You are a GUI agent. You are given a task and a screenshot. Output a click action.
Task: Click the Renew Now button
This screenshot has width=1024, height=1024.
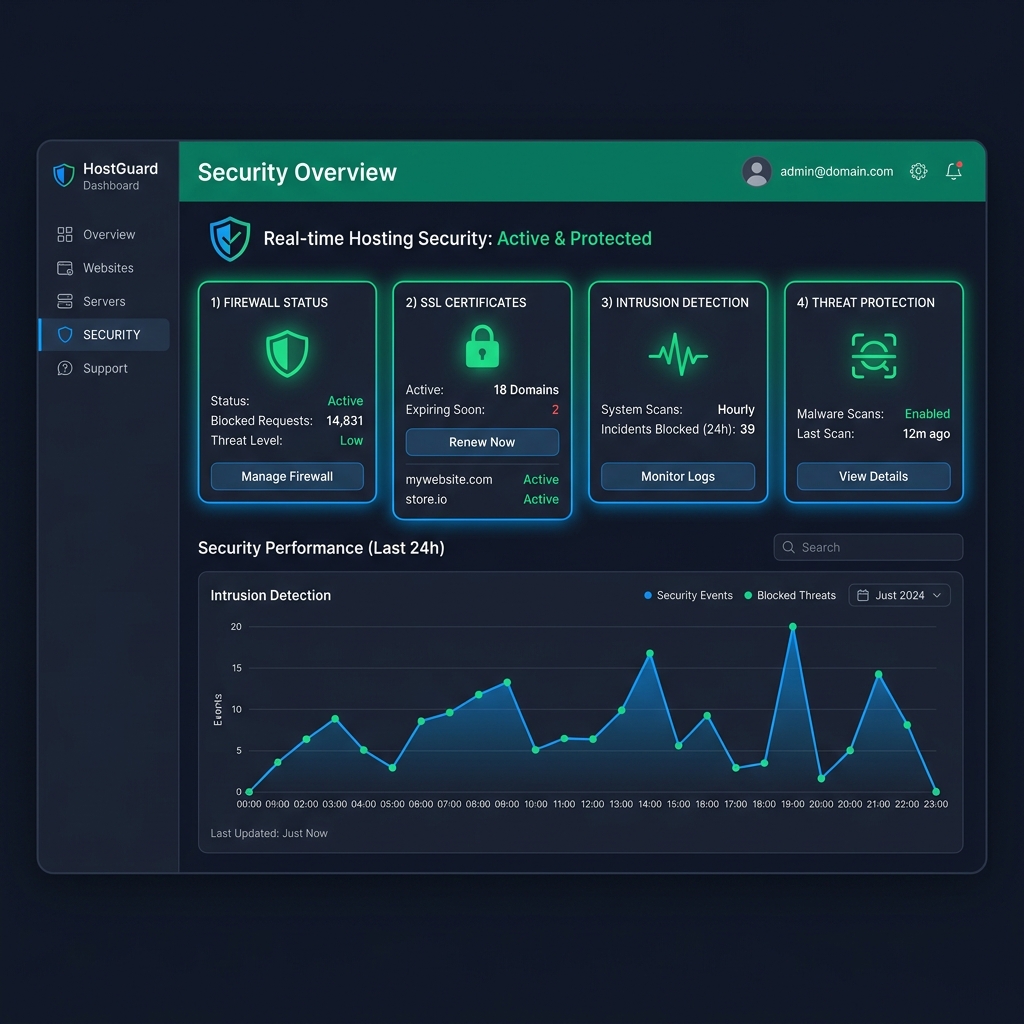482,442
